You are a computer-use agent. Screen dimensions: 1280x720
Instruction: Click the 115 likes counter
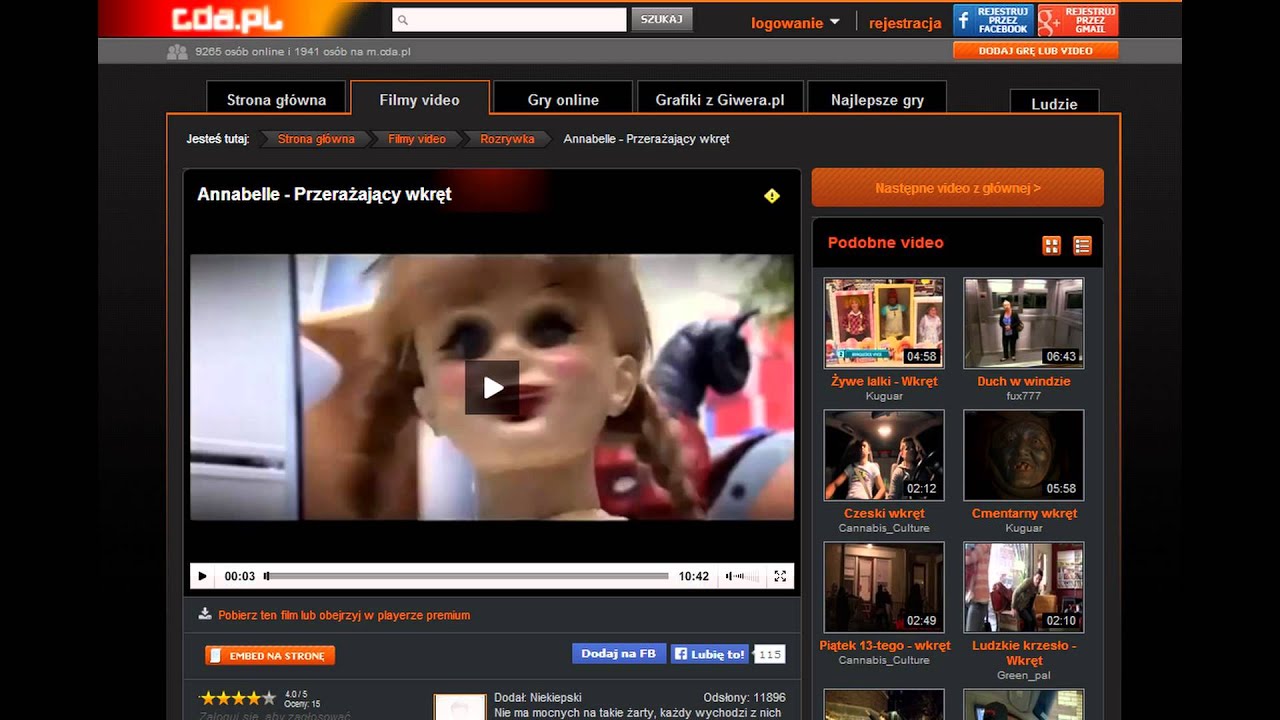tap(769, 654)
